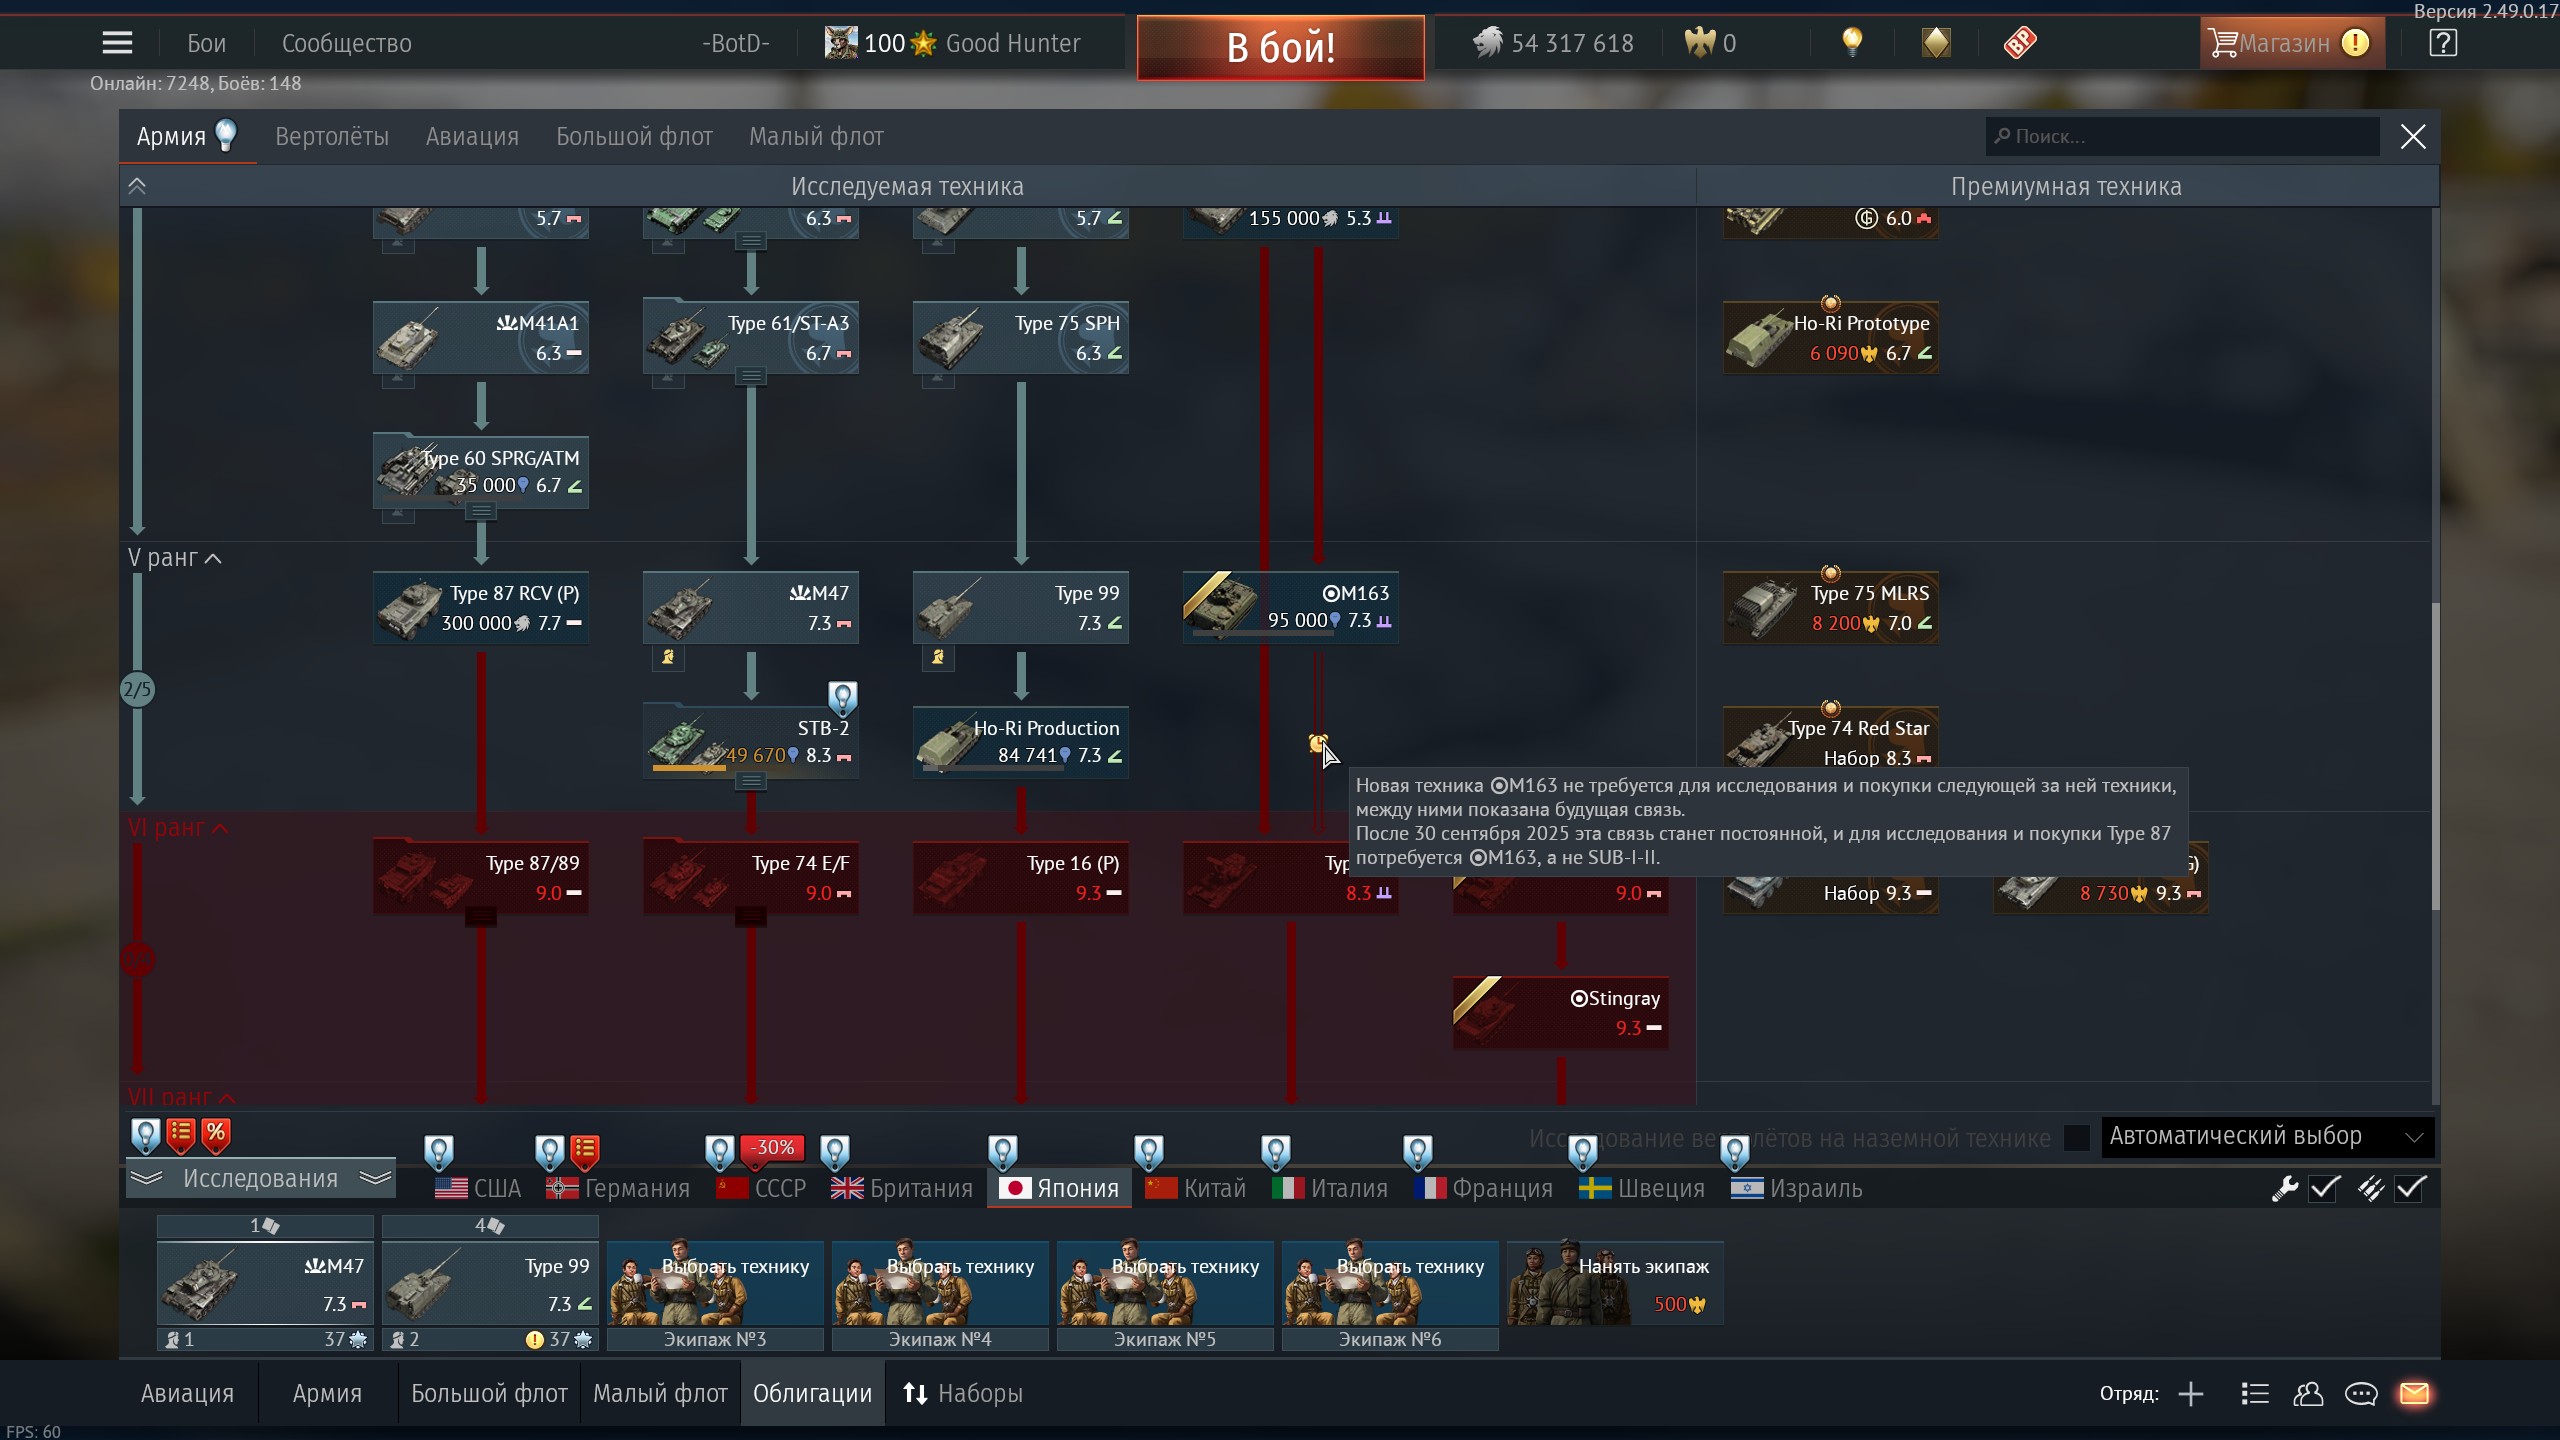Open the main hamburger menu

pyautogui.click(x=117, y=43)
